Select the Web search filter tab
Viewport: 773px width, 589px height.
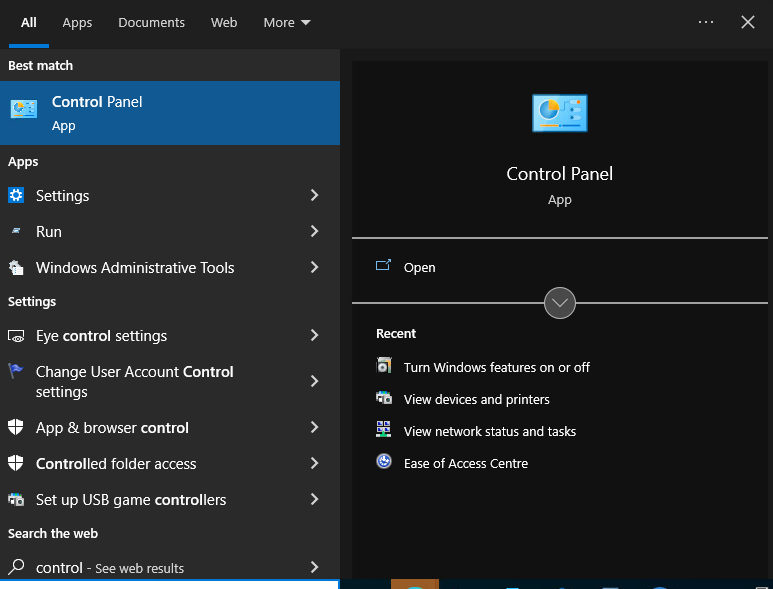click(224, 22)
